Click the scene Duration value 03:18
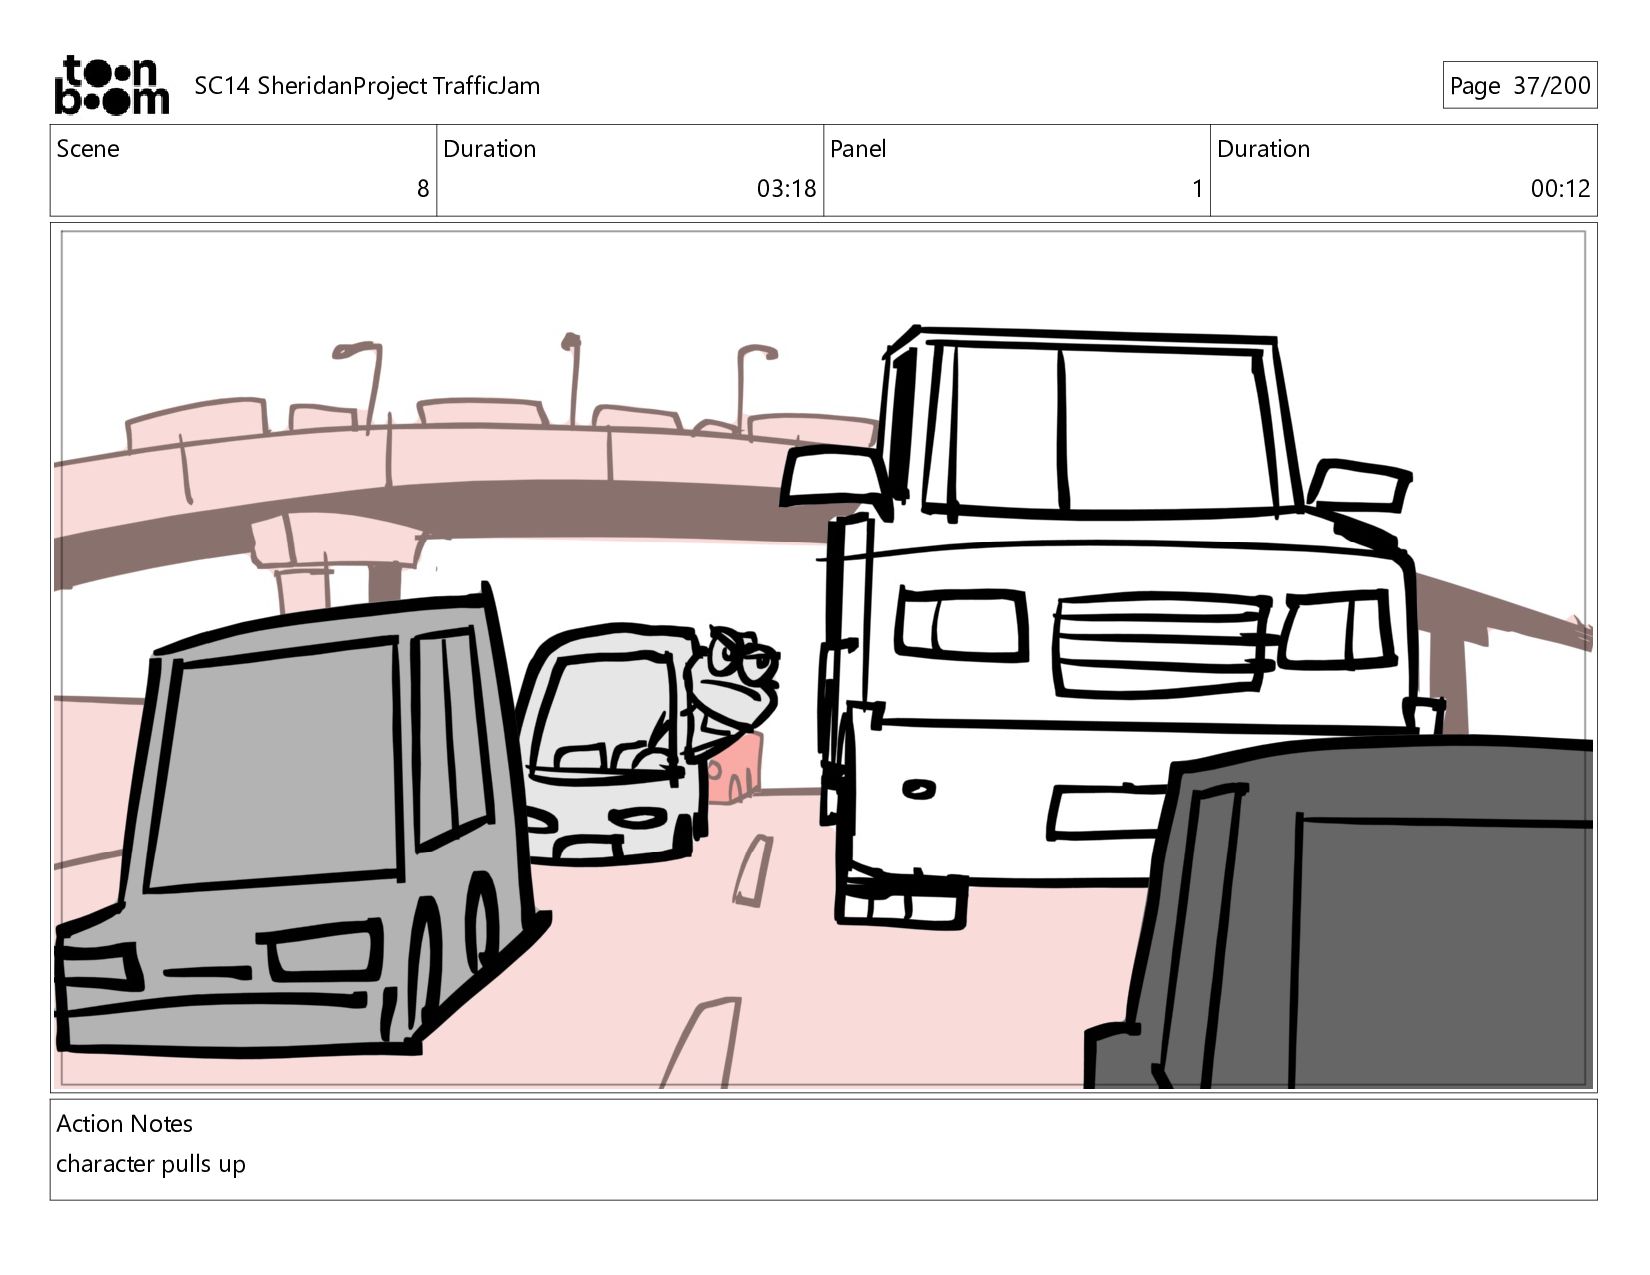 [786, 189]
